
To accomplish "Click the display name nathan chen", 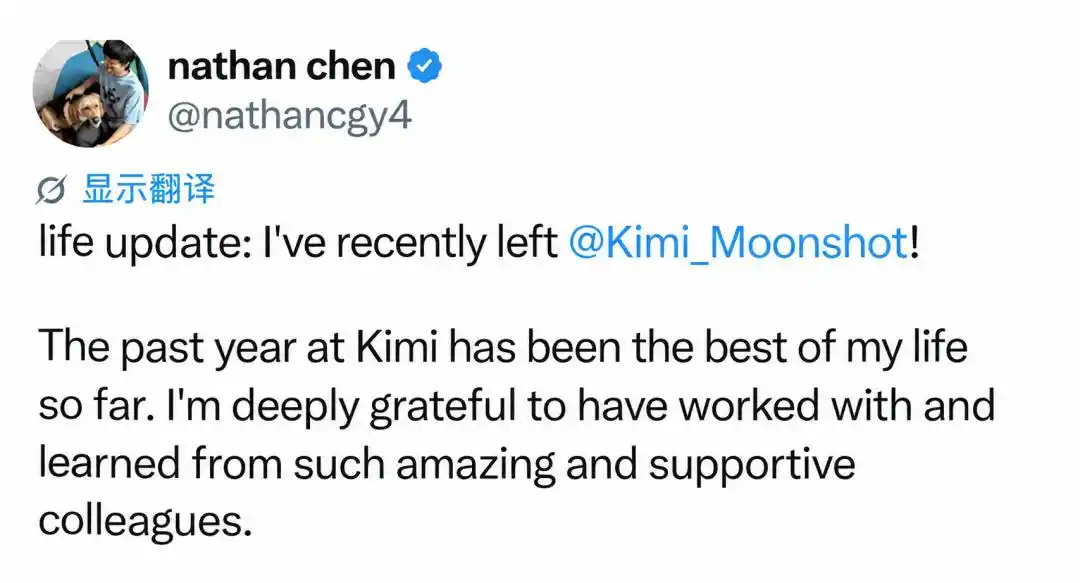I will pos(282,67).
